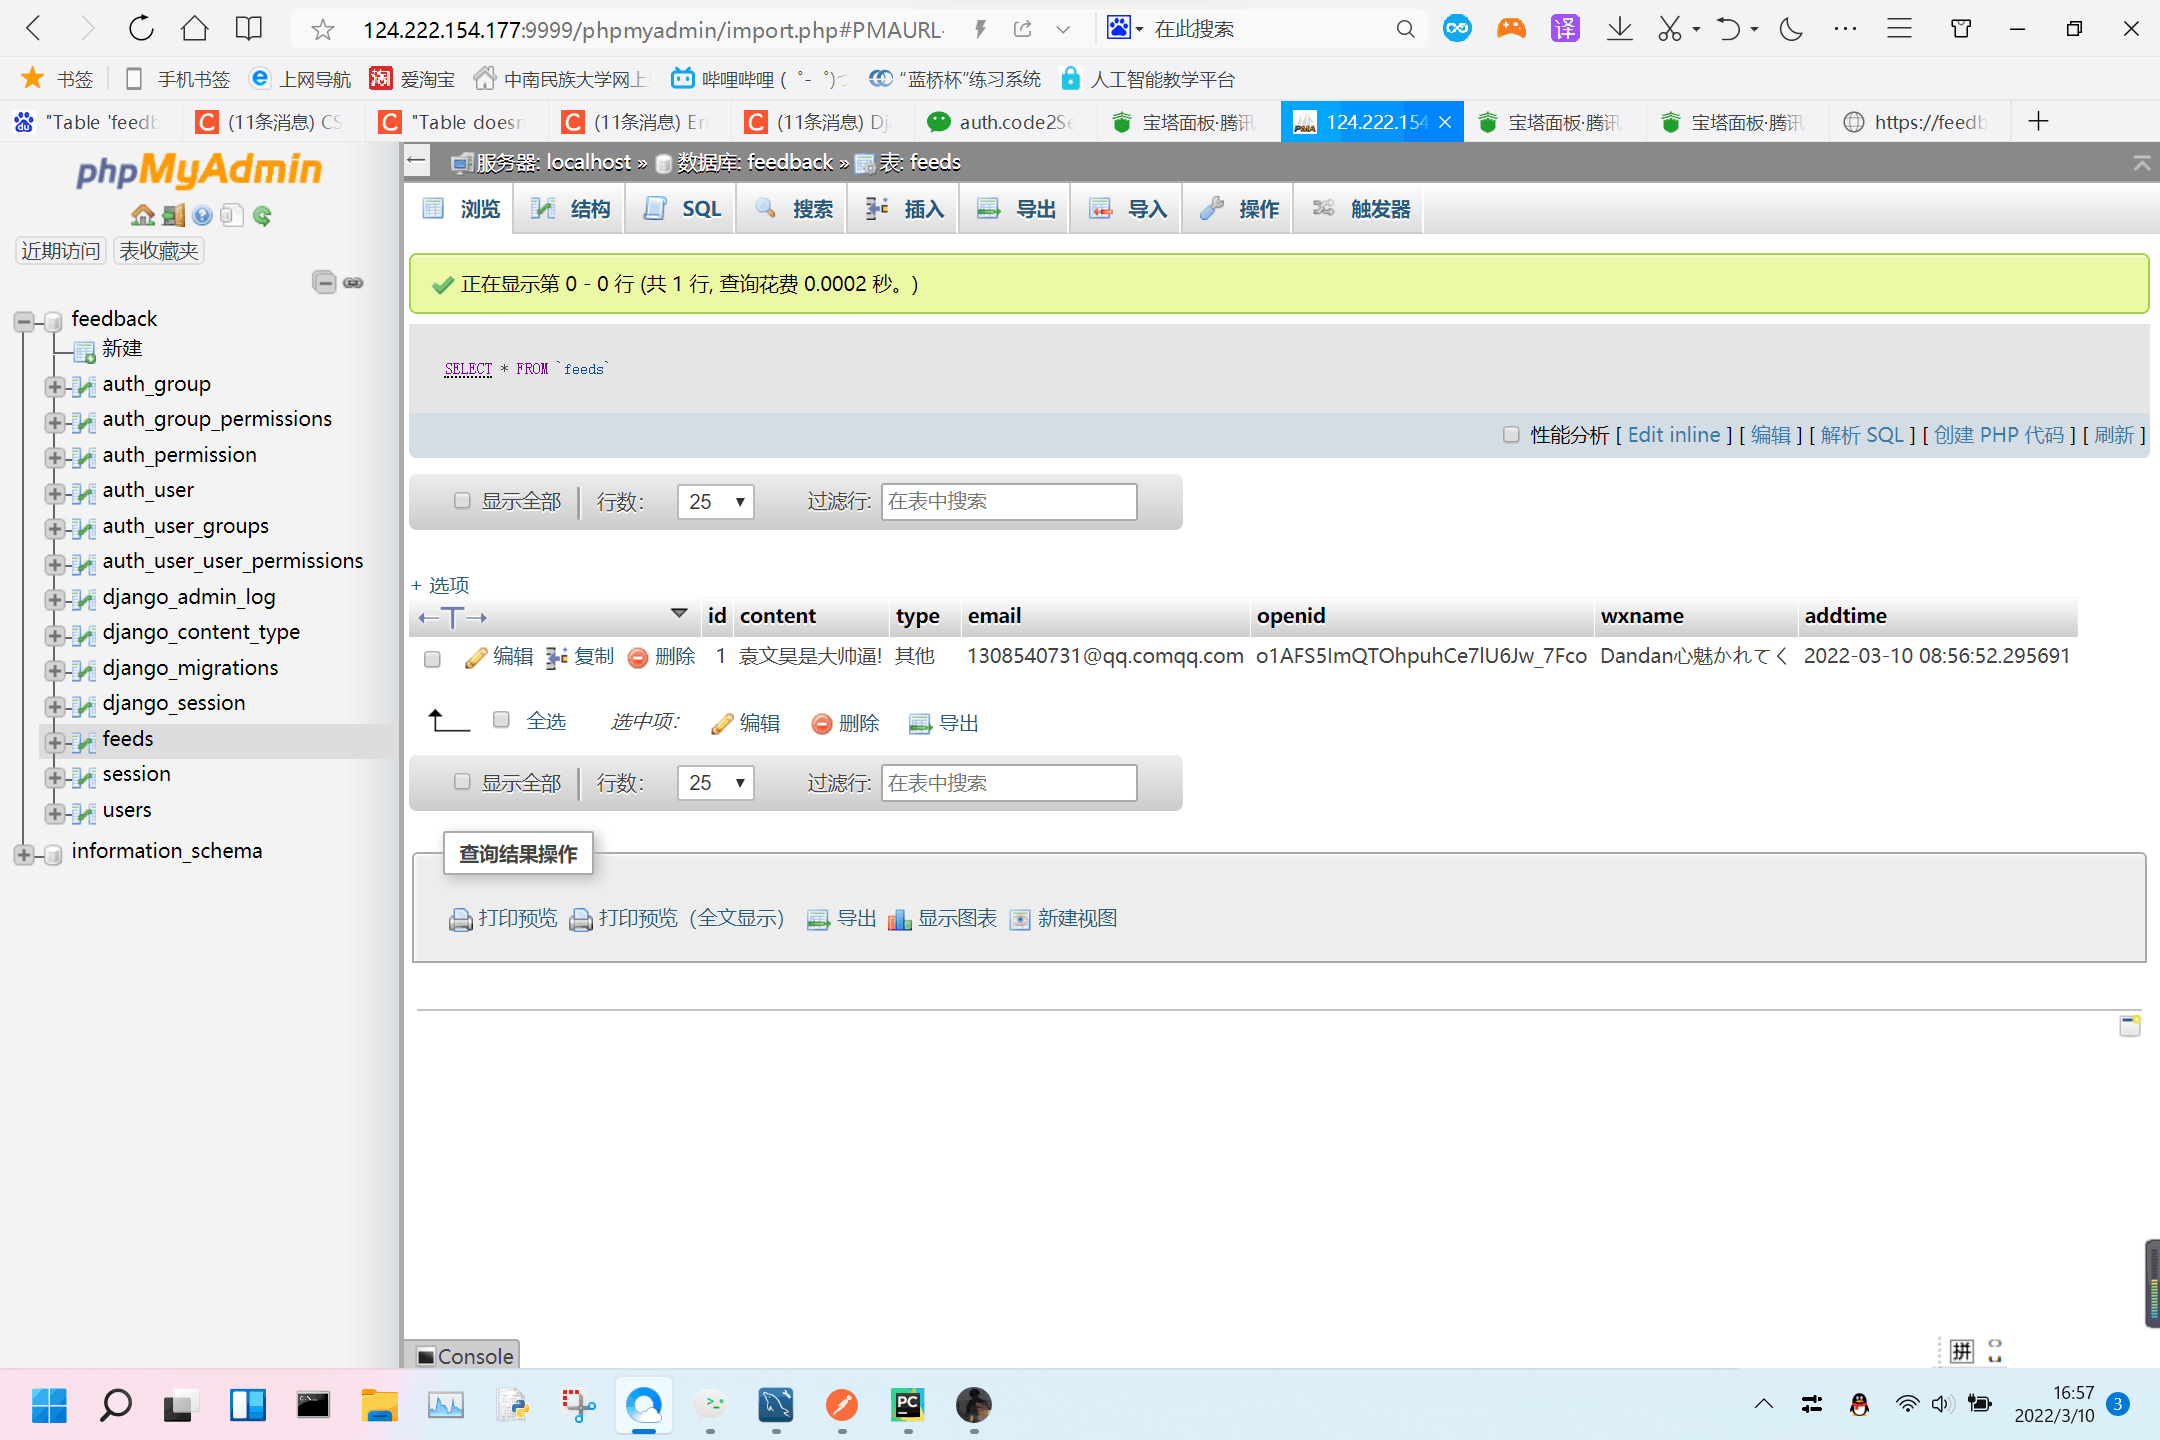Click the scissors screenshot icon
The image size is (2160, 1440).
point(1669,29)
